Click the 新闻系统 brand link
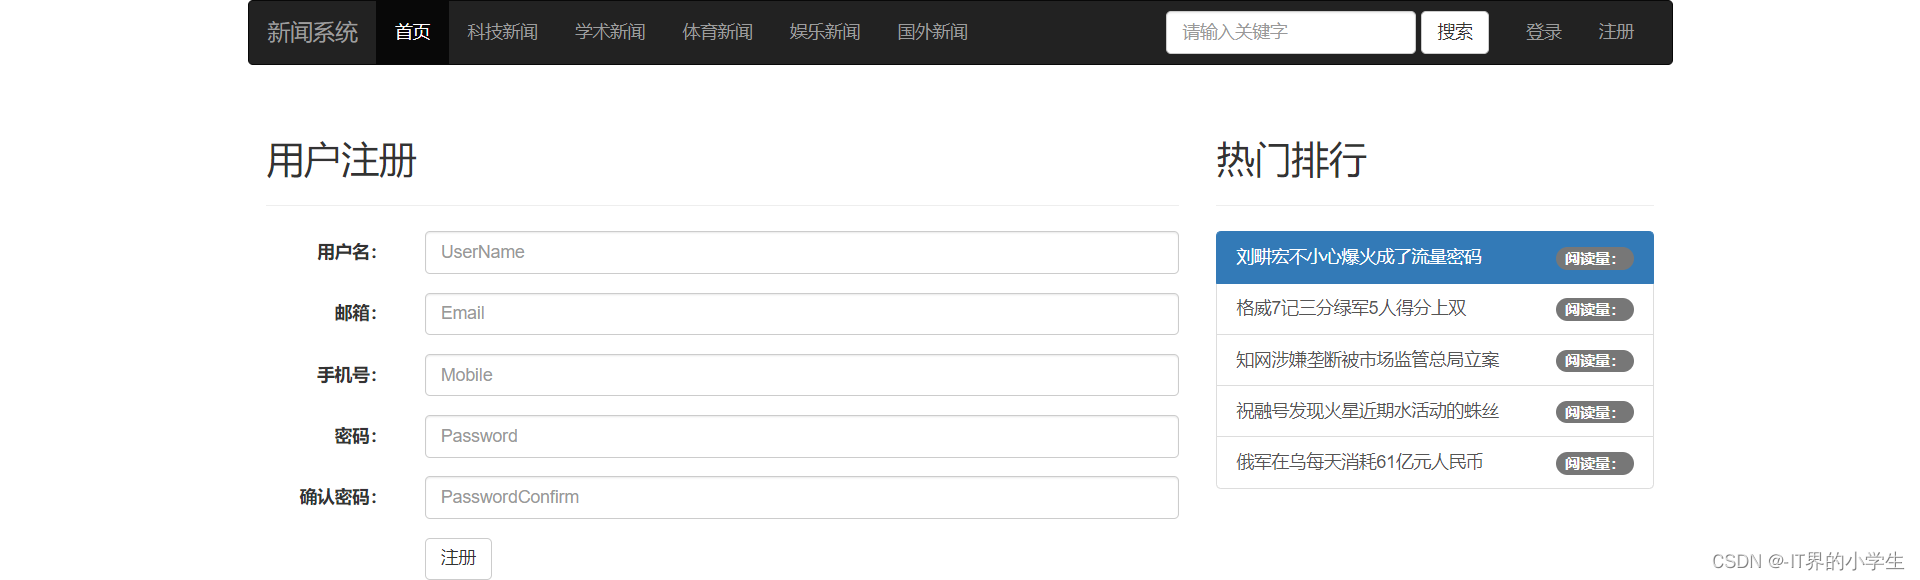Screen dimensions: 1920x580 point(312,33)
